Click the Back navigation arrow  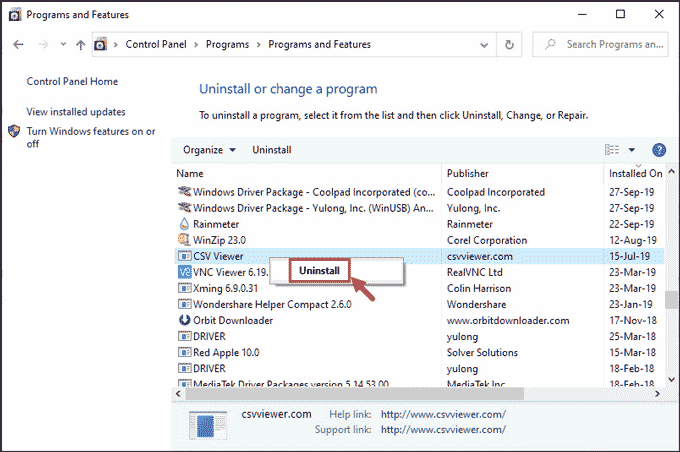pos(18,45)
